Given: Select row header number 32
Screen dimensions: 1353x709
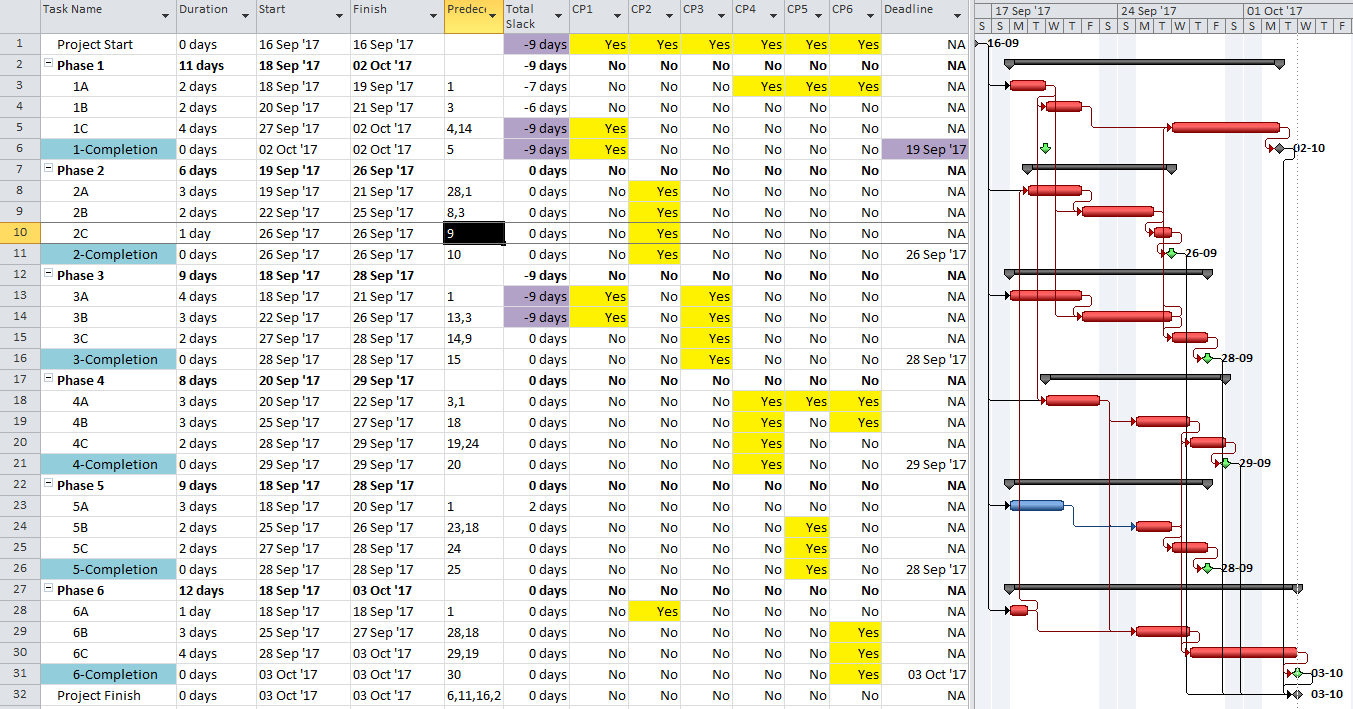Looking at the screenshot, I should tap(20, 695).
